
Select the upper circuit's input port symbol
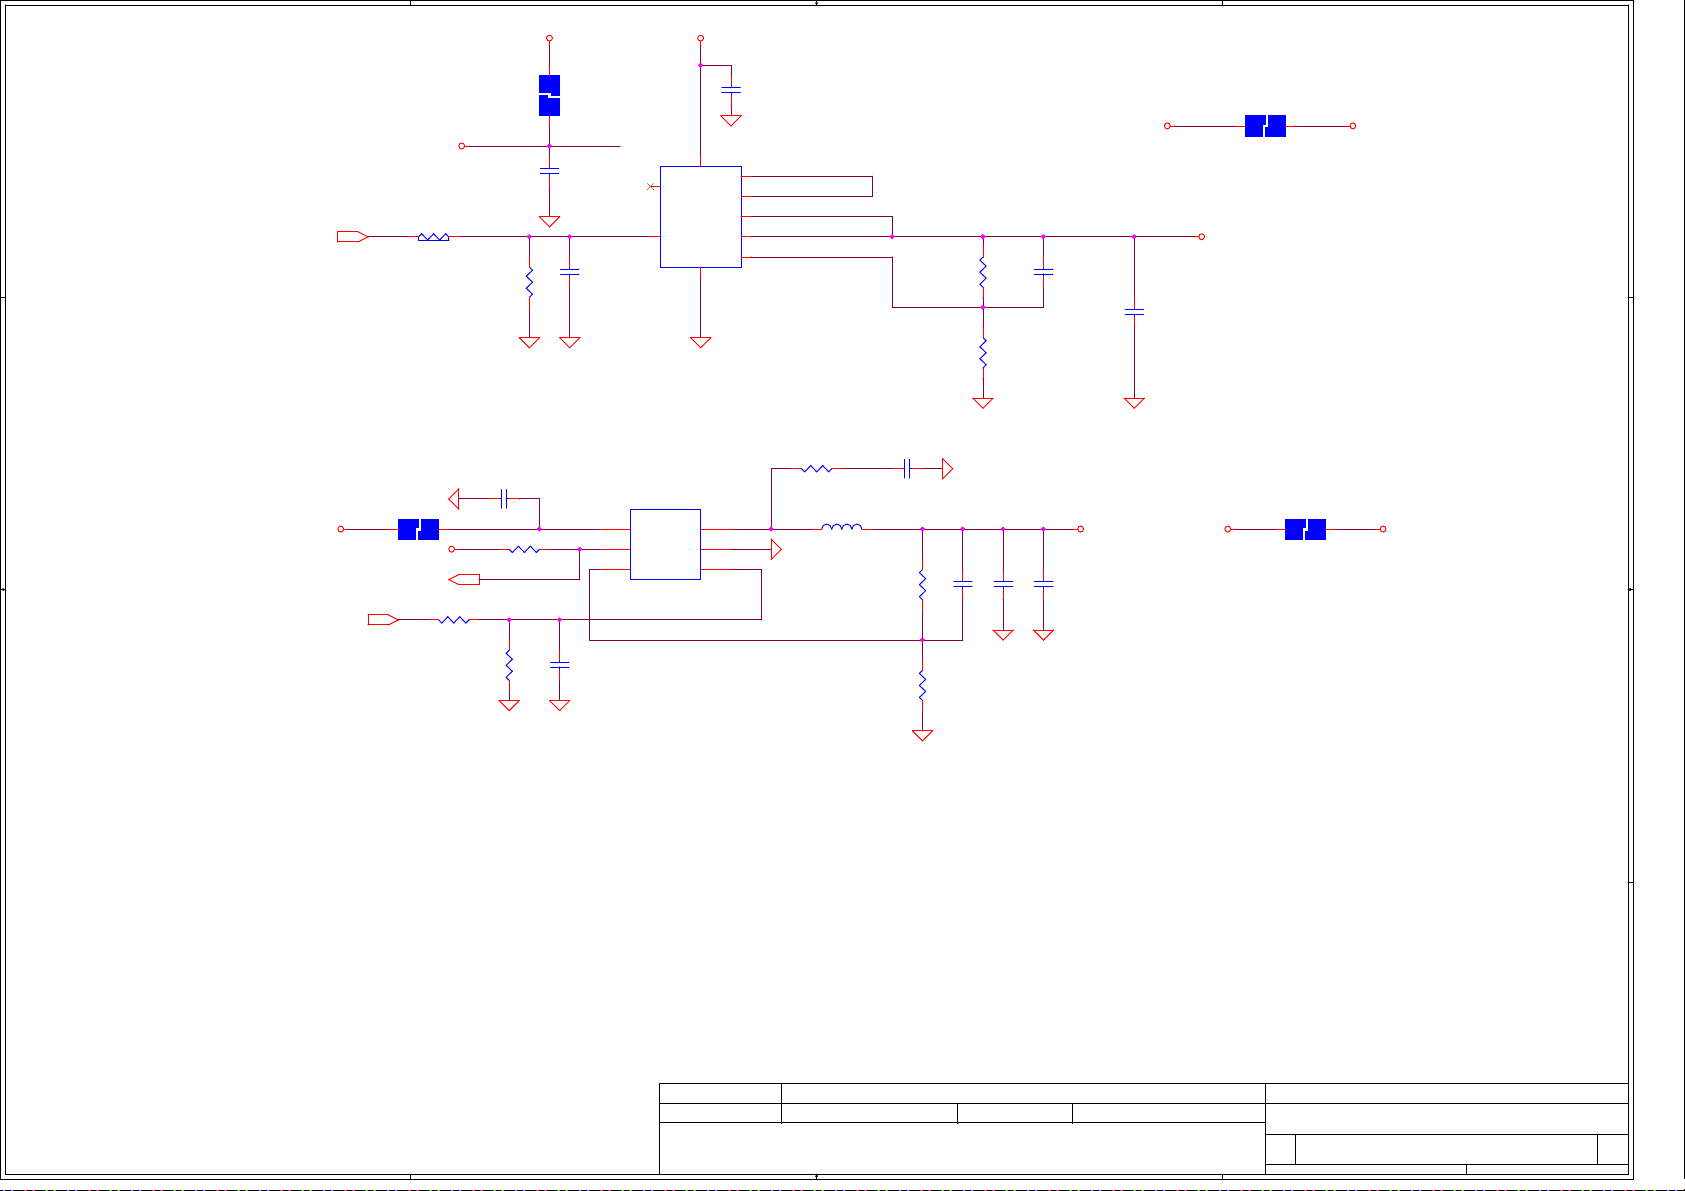click(353, 237)
